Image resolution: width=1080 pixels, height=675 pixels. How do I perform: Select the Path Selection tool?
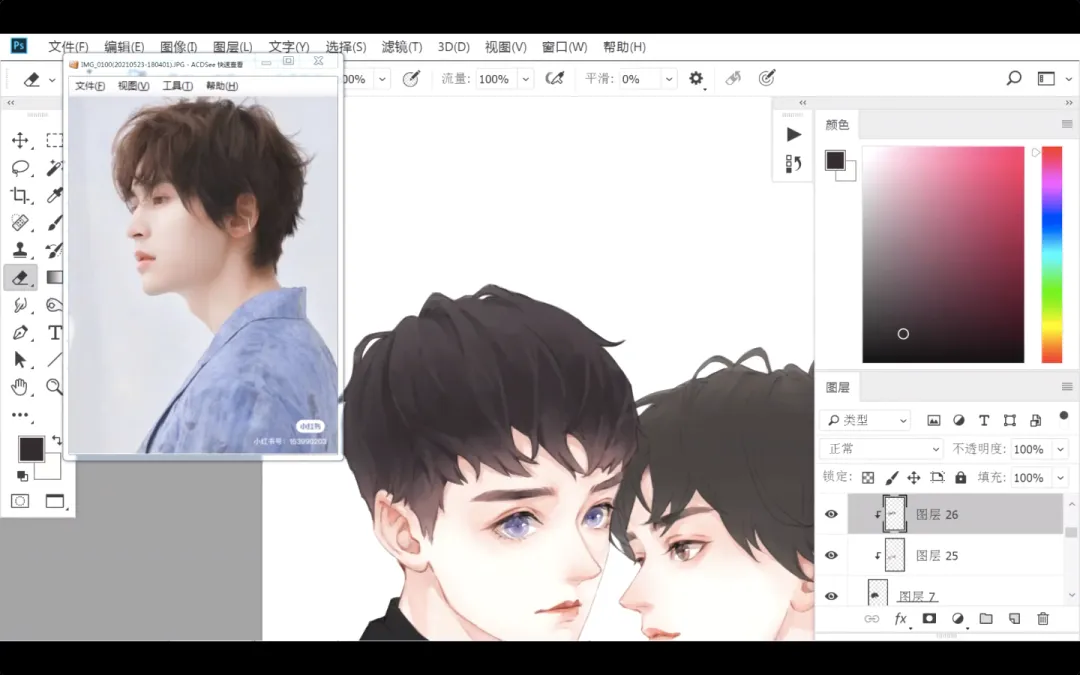20,360
